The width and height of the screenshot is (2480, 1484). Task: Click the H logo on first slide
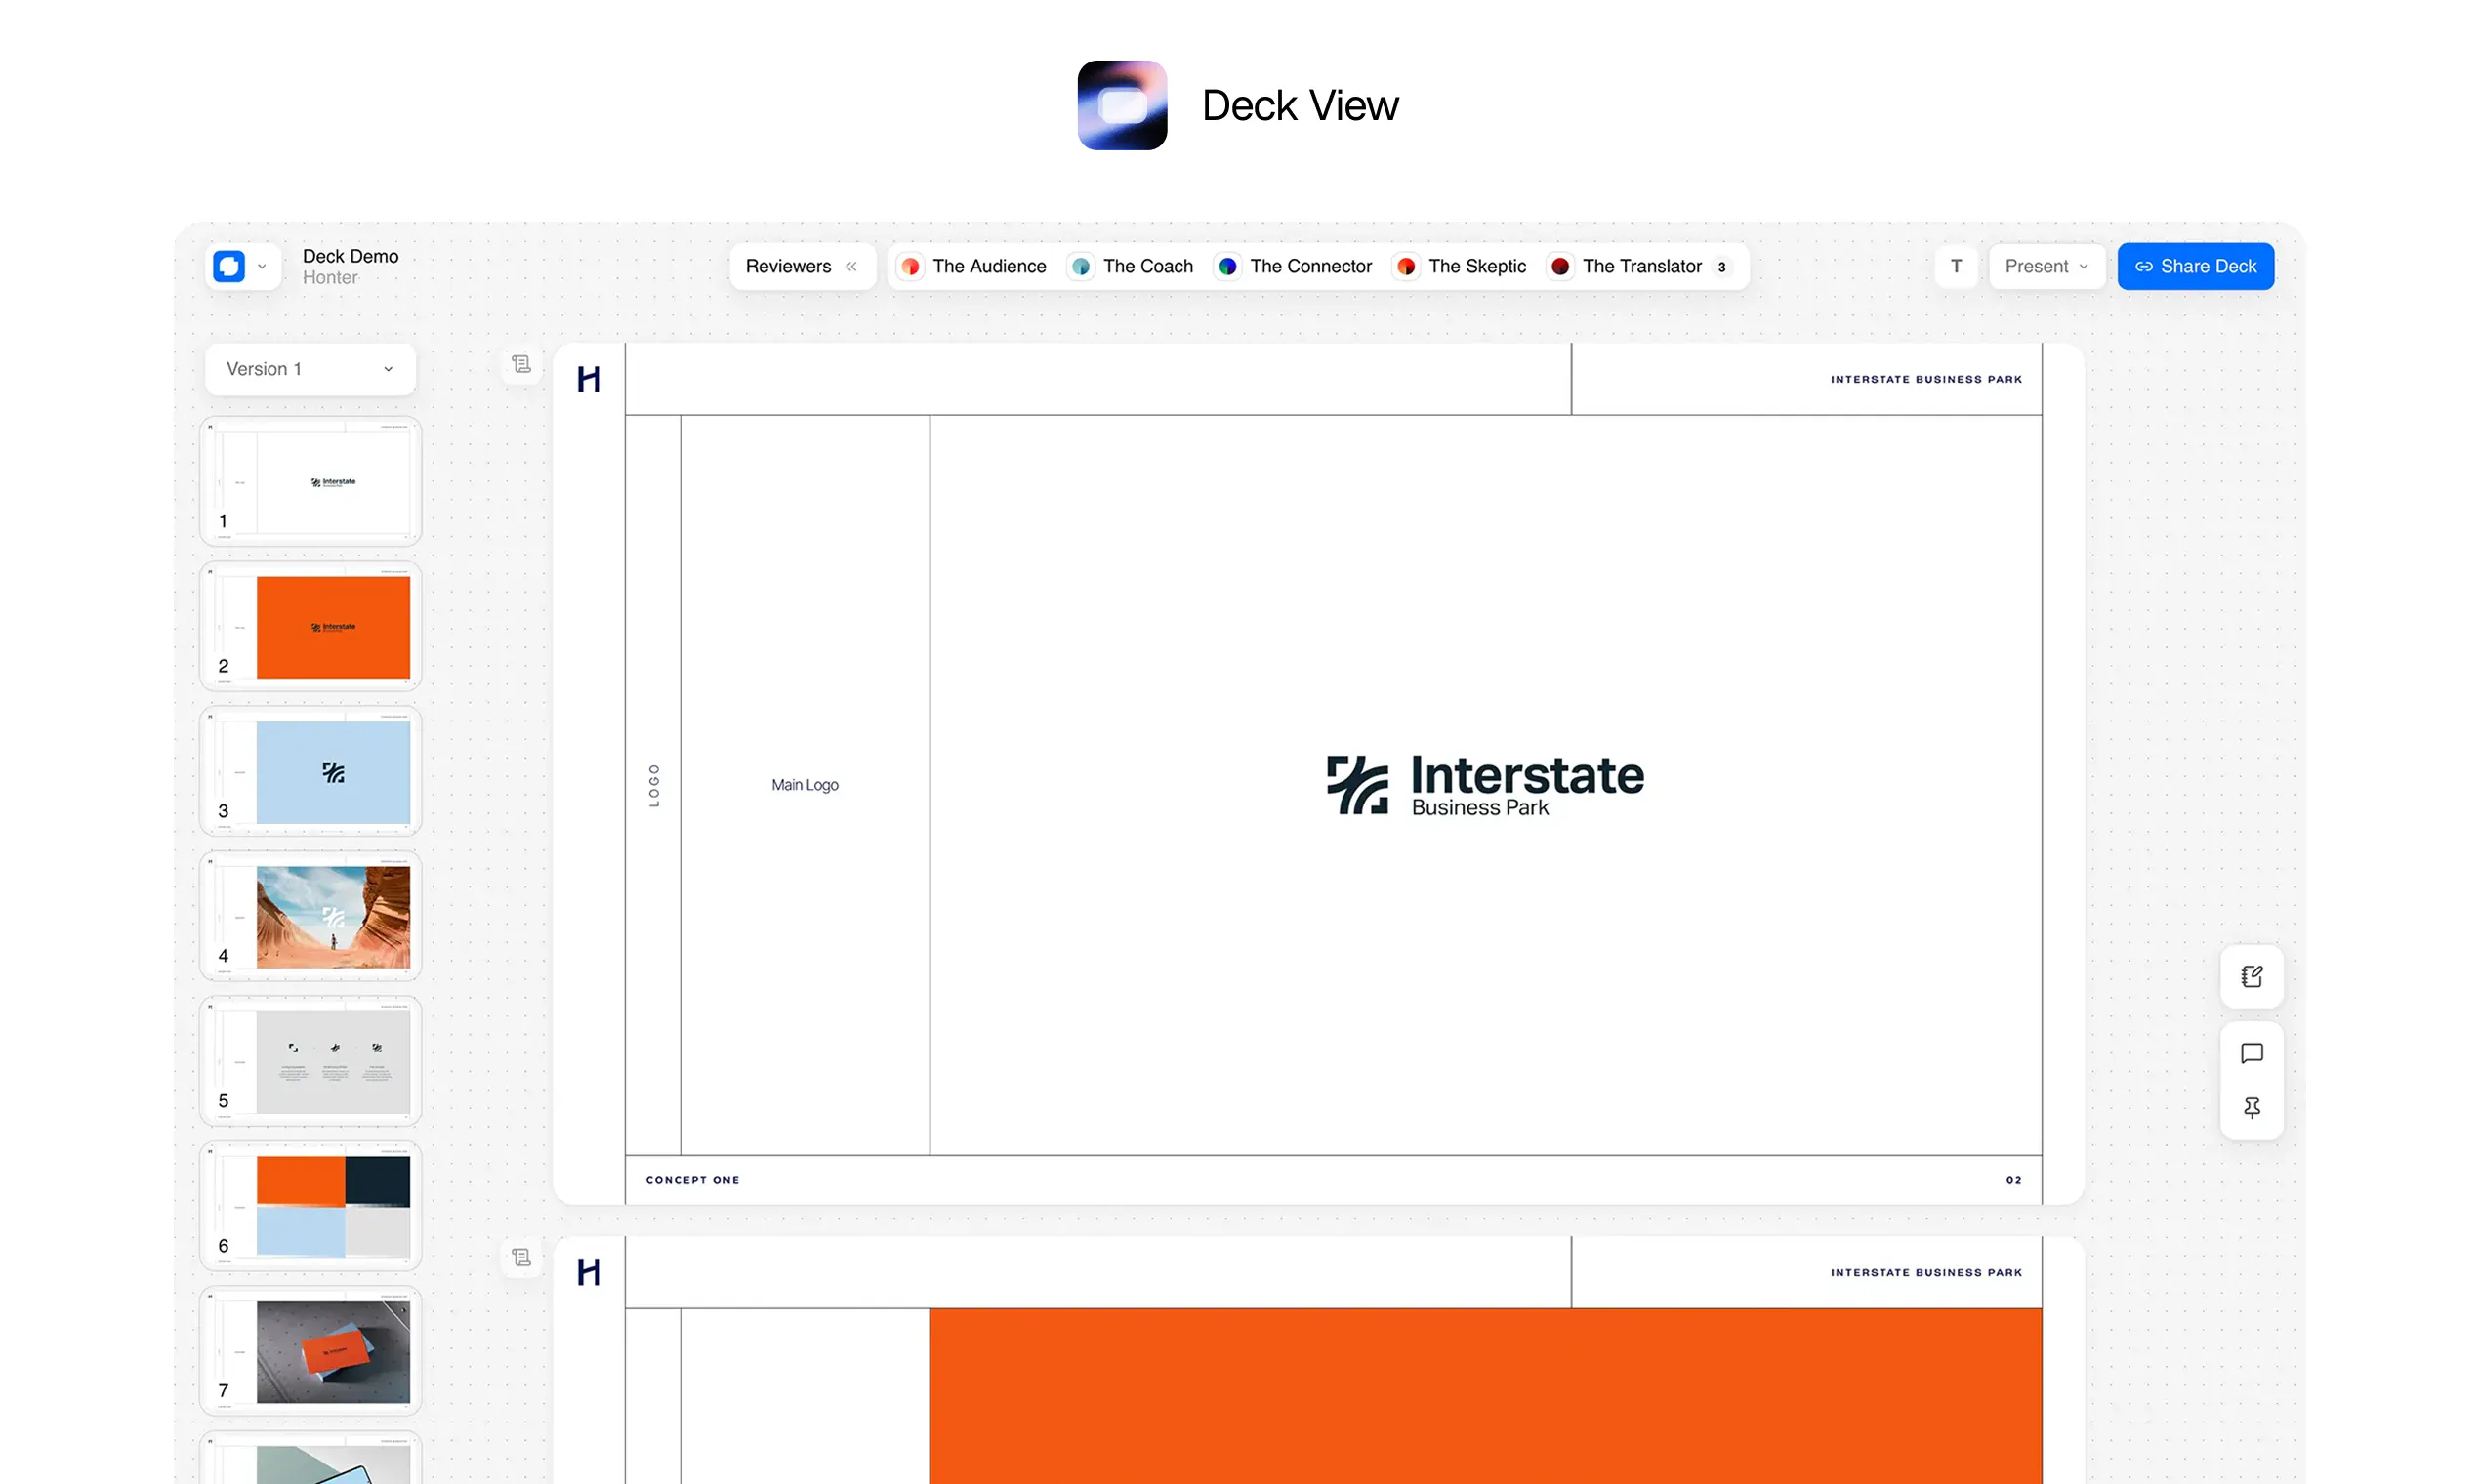(x=589, y=379)
